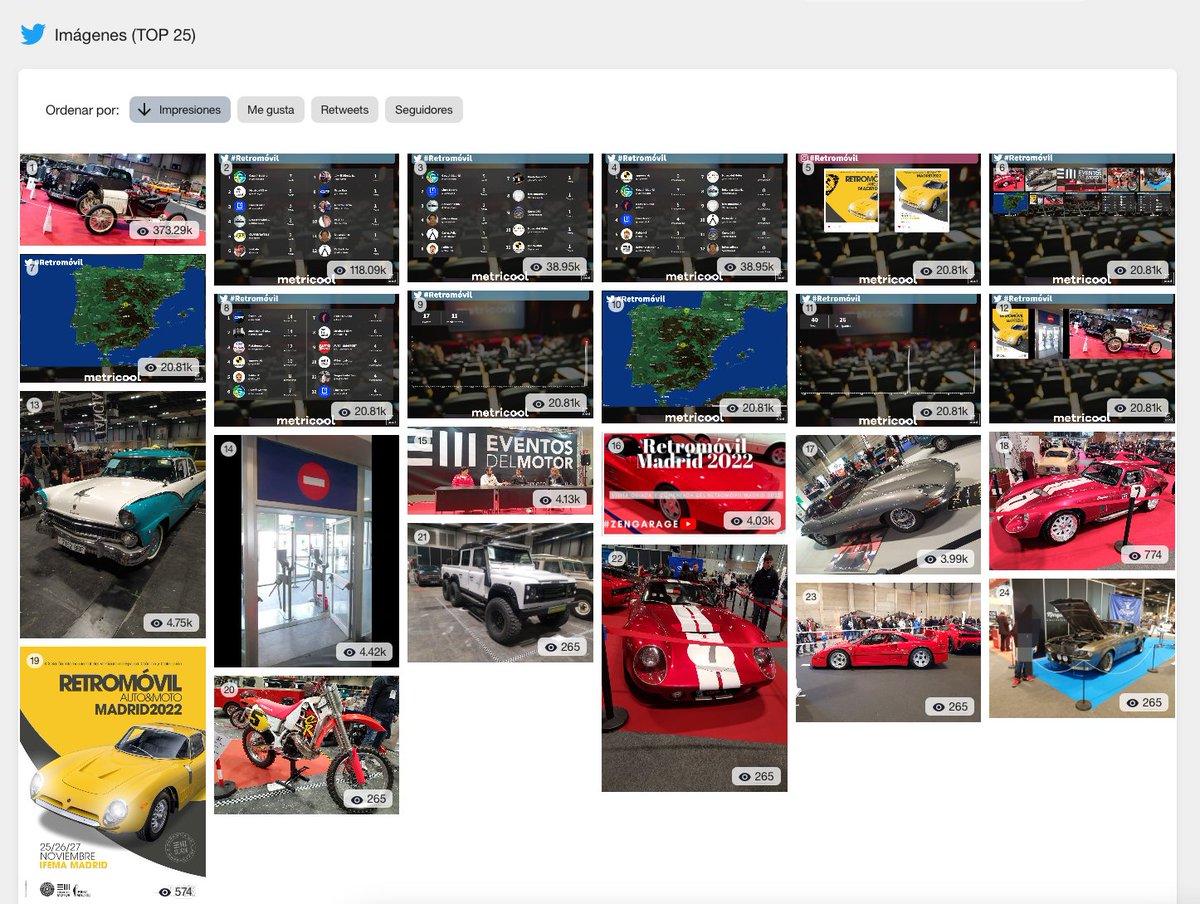The height and width of the screenshot is (904, 1200).
Task: Open image 6 Eventos collage thumbnail
Action: pos(1082,219)
